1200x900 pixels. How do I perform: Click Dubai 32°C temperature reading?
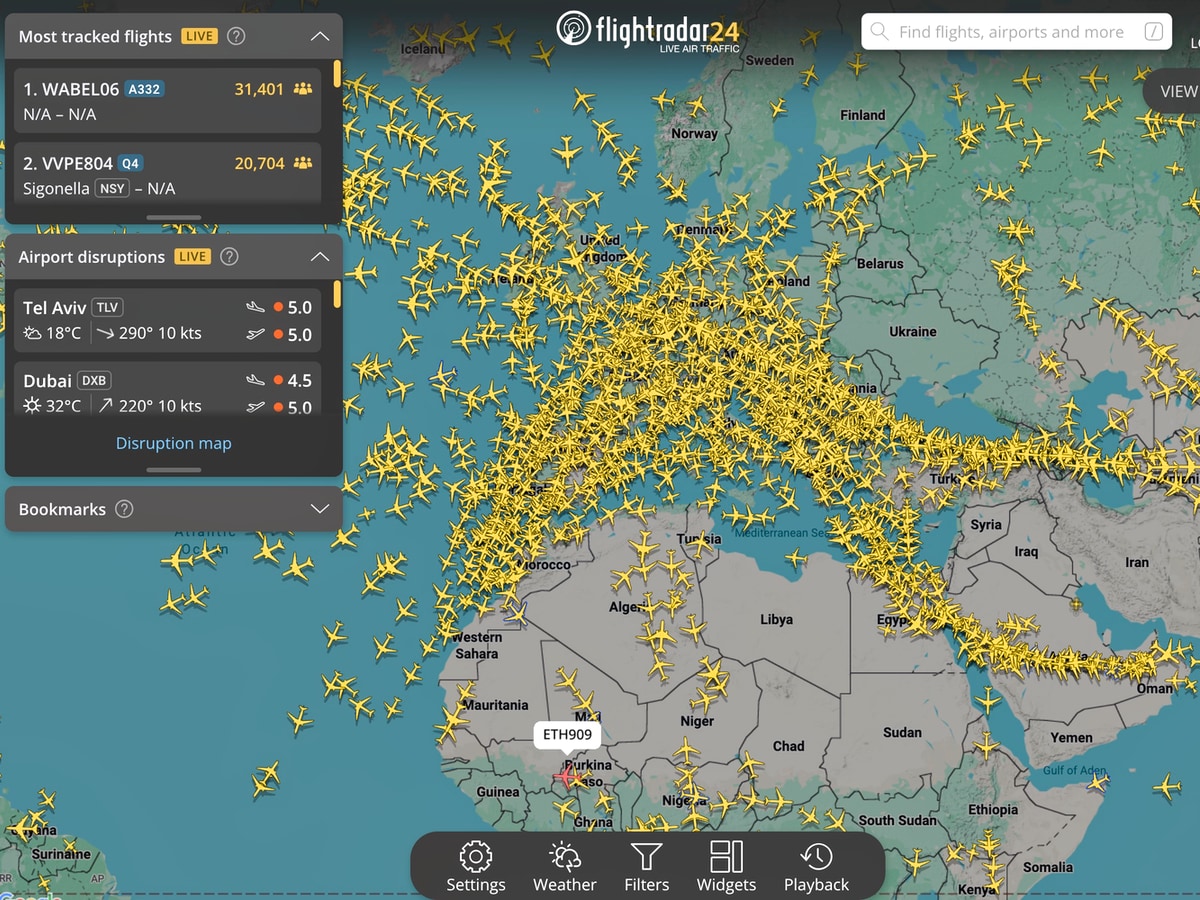64,406
